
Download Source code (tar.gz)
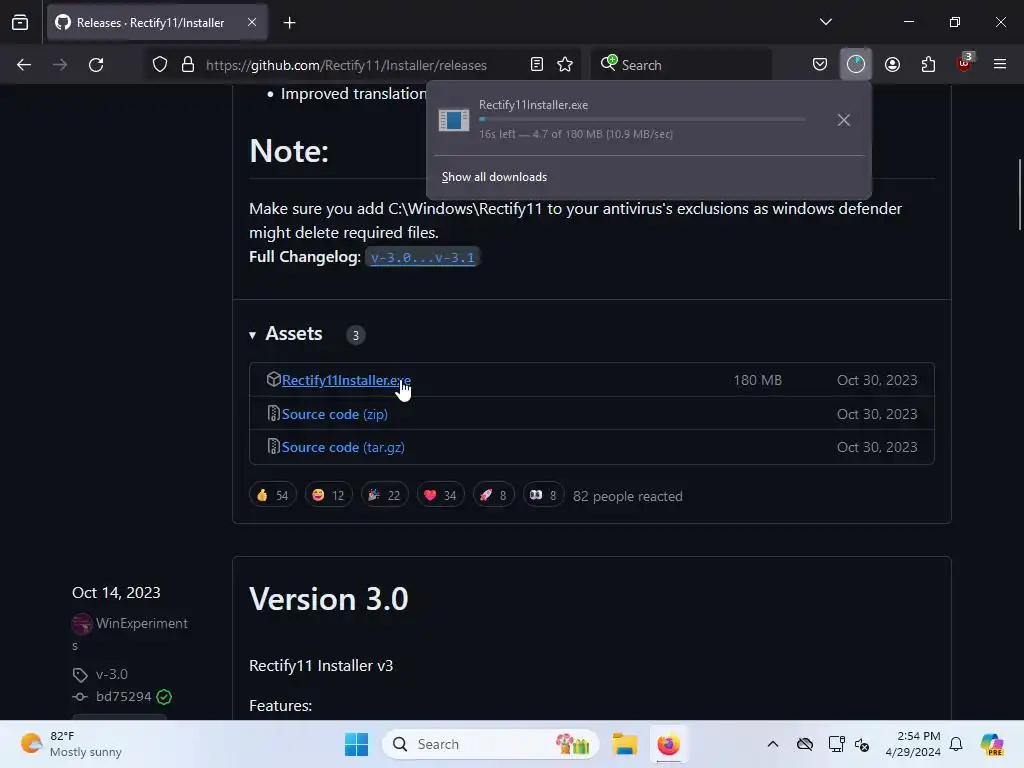point(343,447)
